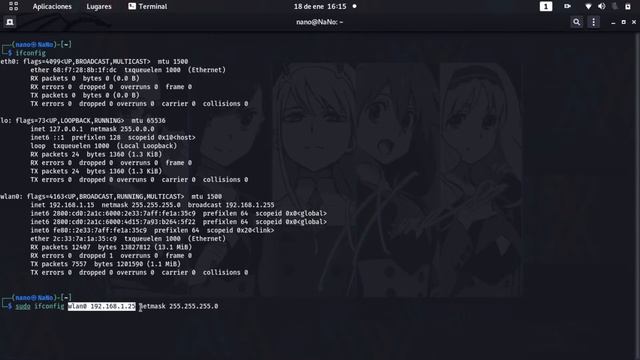Click the new tab icon in terminal header

coord(10,22)
